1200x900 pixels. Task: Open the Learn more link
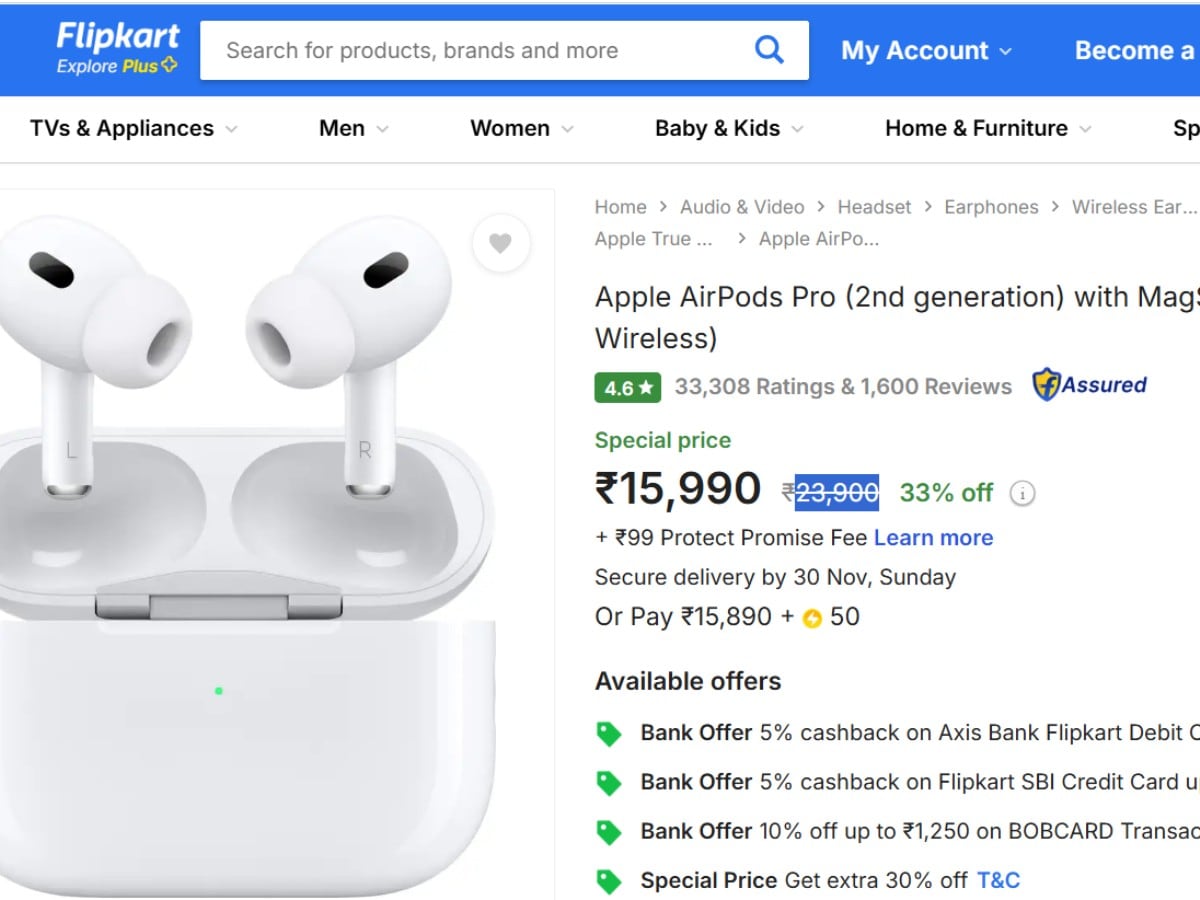point(933,538)
